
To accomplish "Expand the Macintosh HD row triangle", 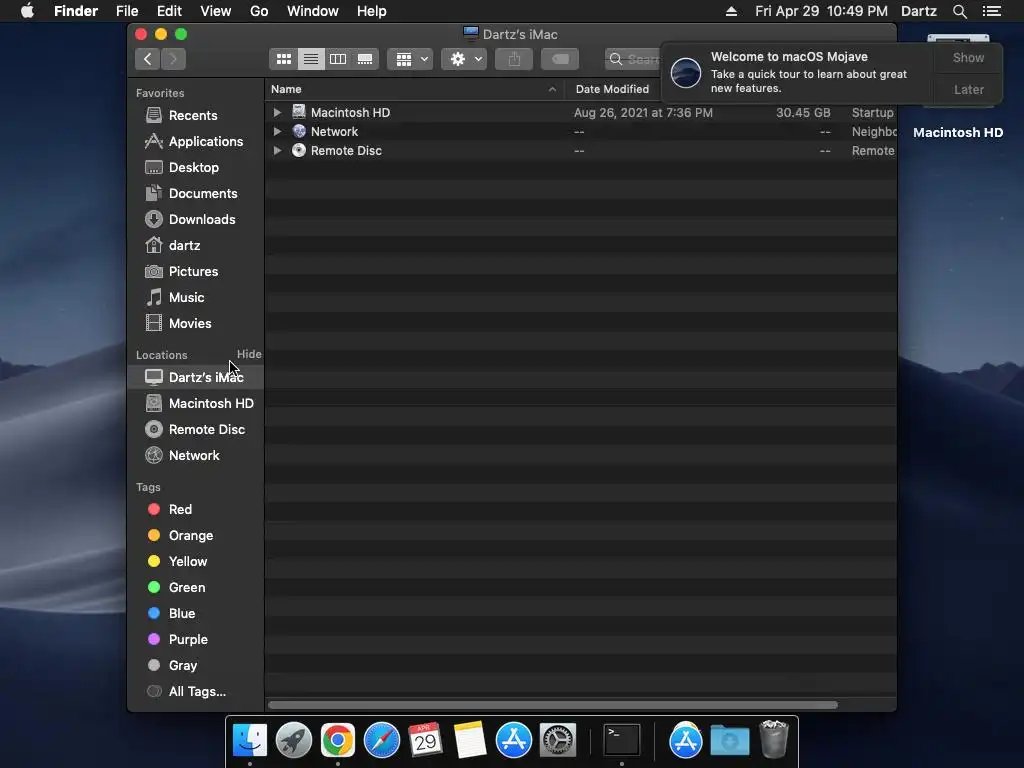I will pyautogui.click(x=277, y=112).
